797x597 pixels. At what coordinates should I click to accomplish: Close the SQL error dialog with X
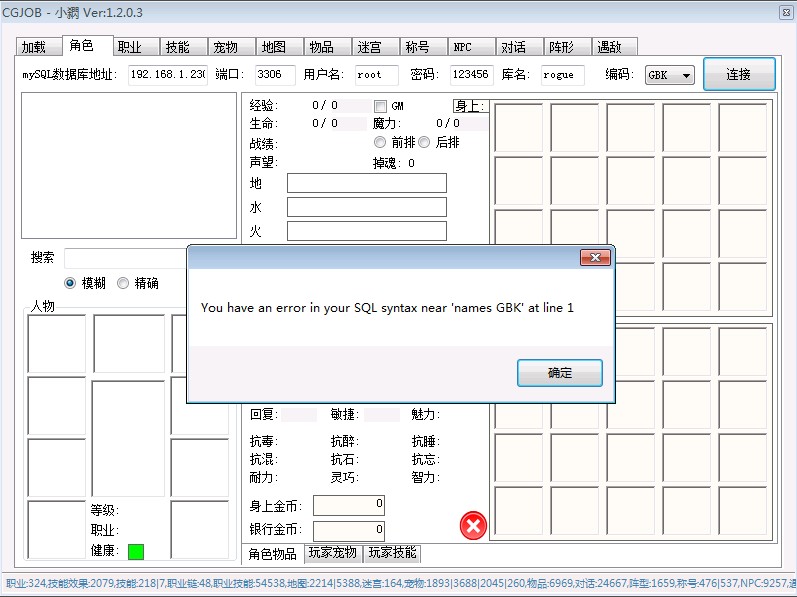(595, 258)
